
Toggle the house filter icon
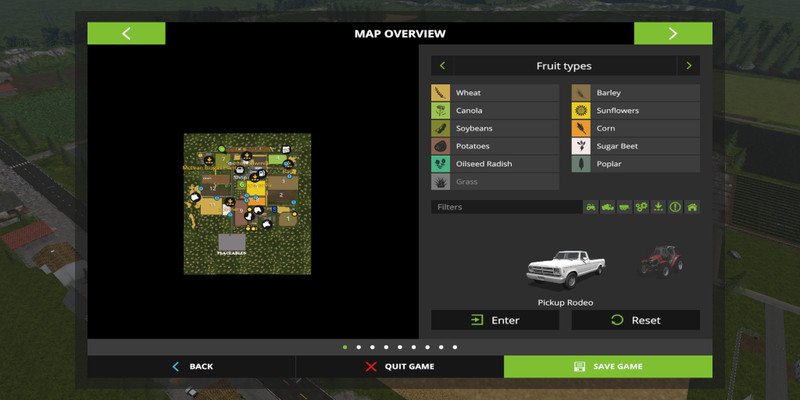(691, 207)
